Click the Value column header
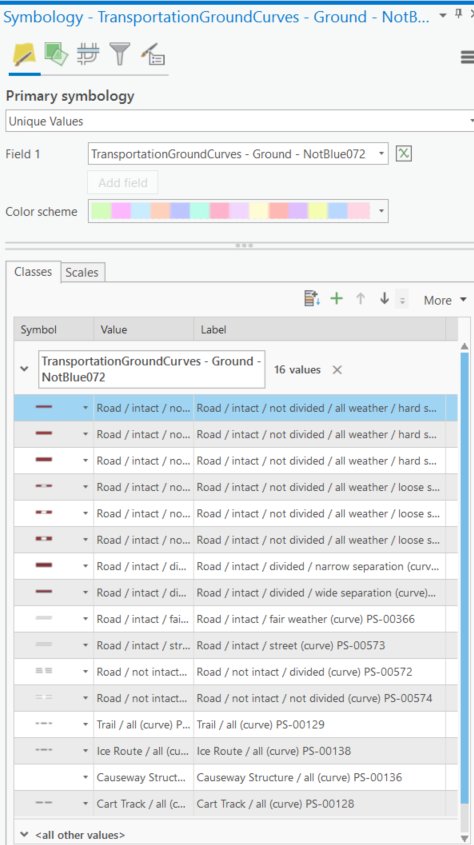Image resolution: width=474 pixels, height=845 pixels. [x=144, y=330]
